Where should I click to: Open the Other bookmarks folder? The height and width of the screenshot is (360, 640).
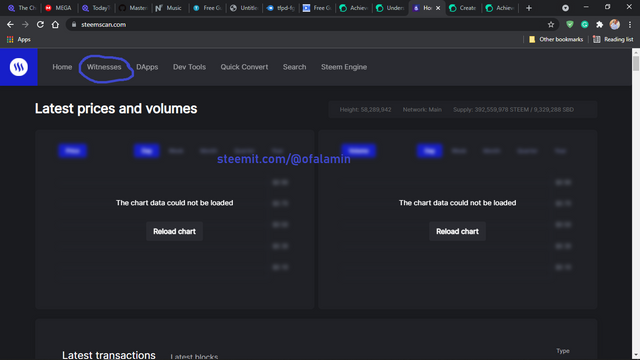556,40
